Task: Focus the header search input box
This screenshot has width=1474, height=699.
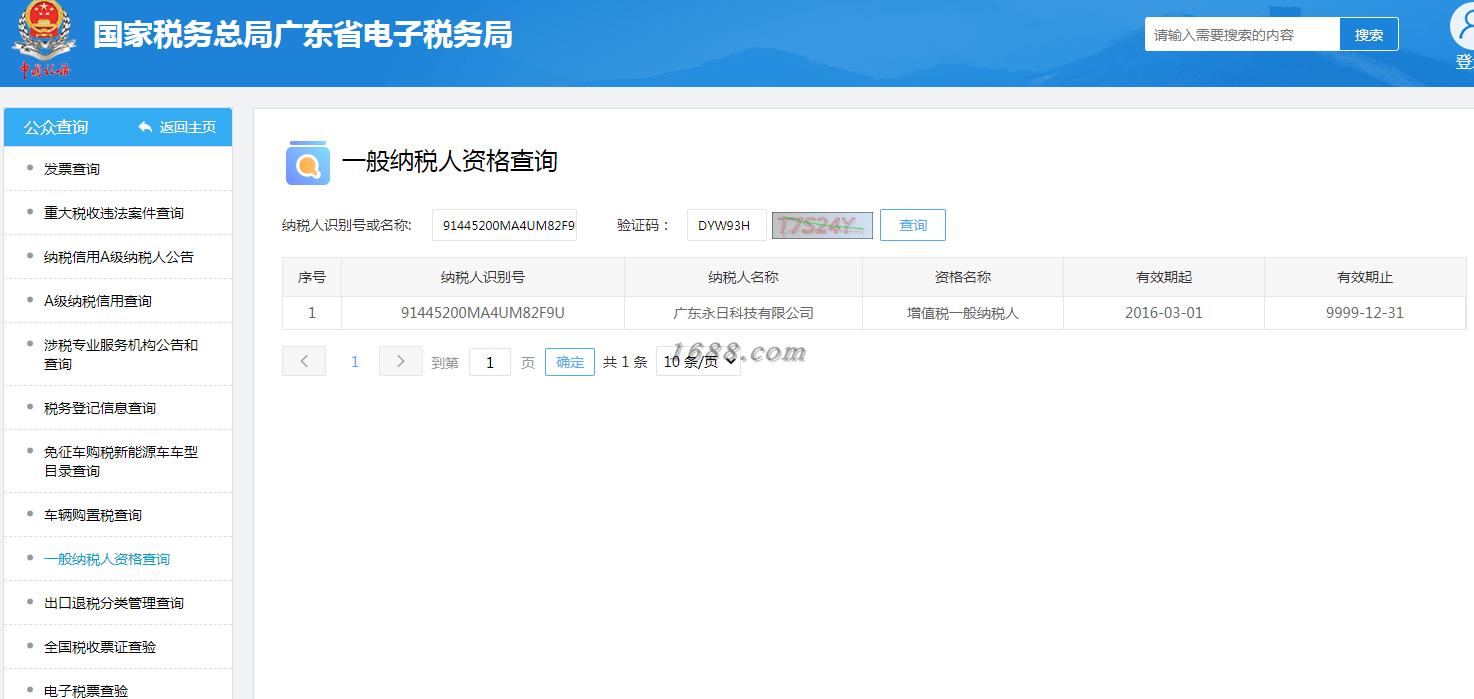Action: click(x=1242, y=34)
